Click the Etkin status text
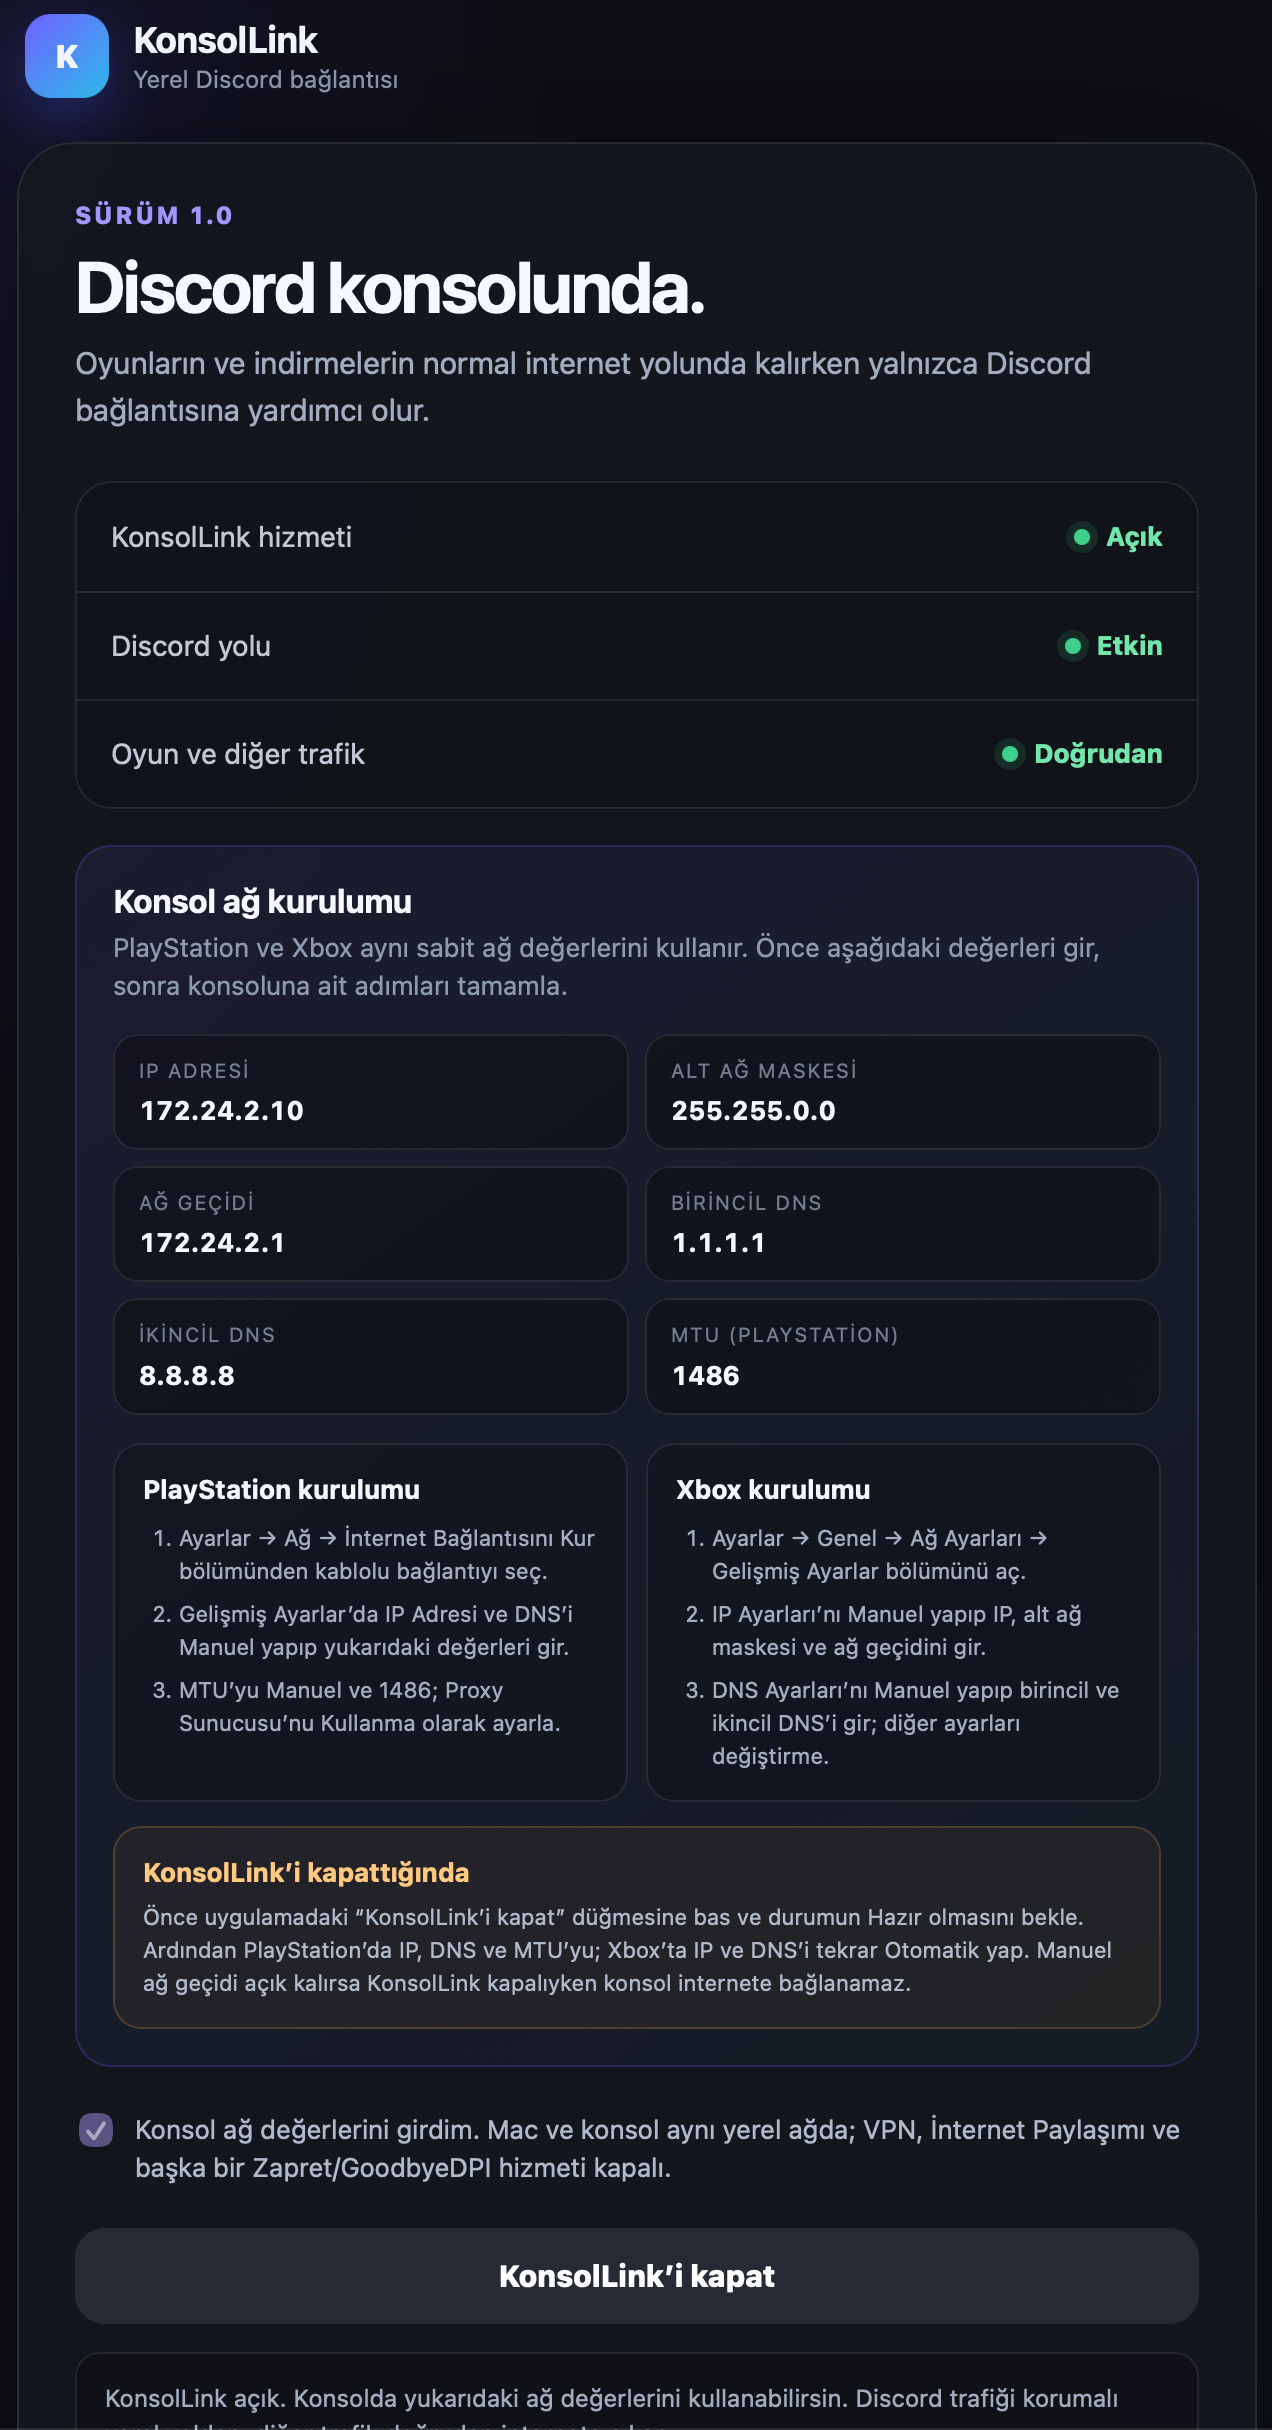This screenshot has height=2430, width=1272. (1129, 646)
